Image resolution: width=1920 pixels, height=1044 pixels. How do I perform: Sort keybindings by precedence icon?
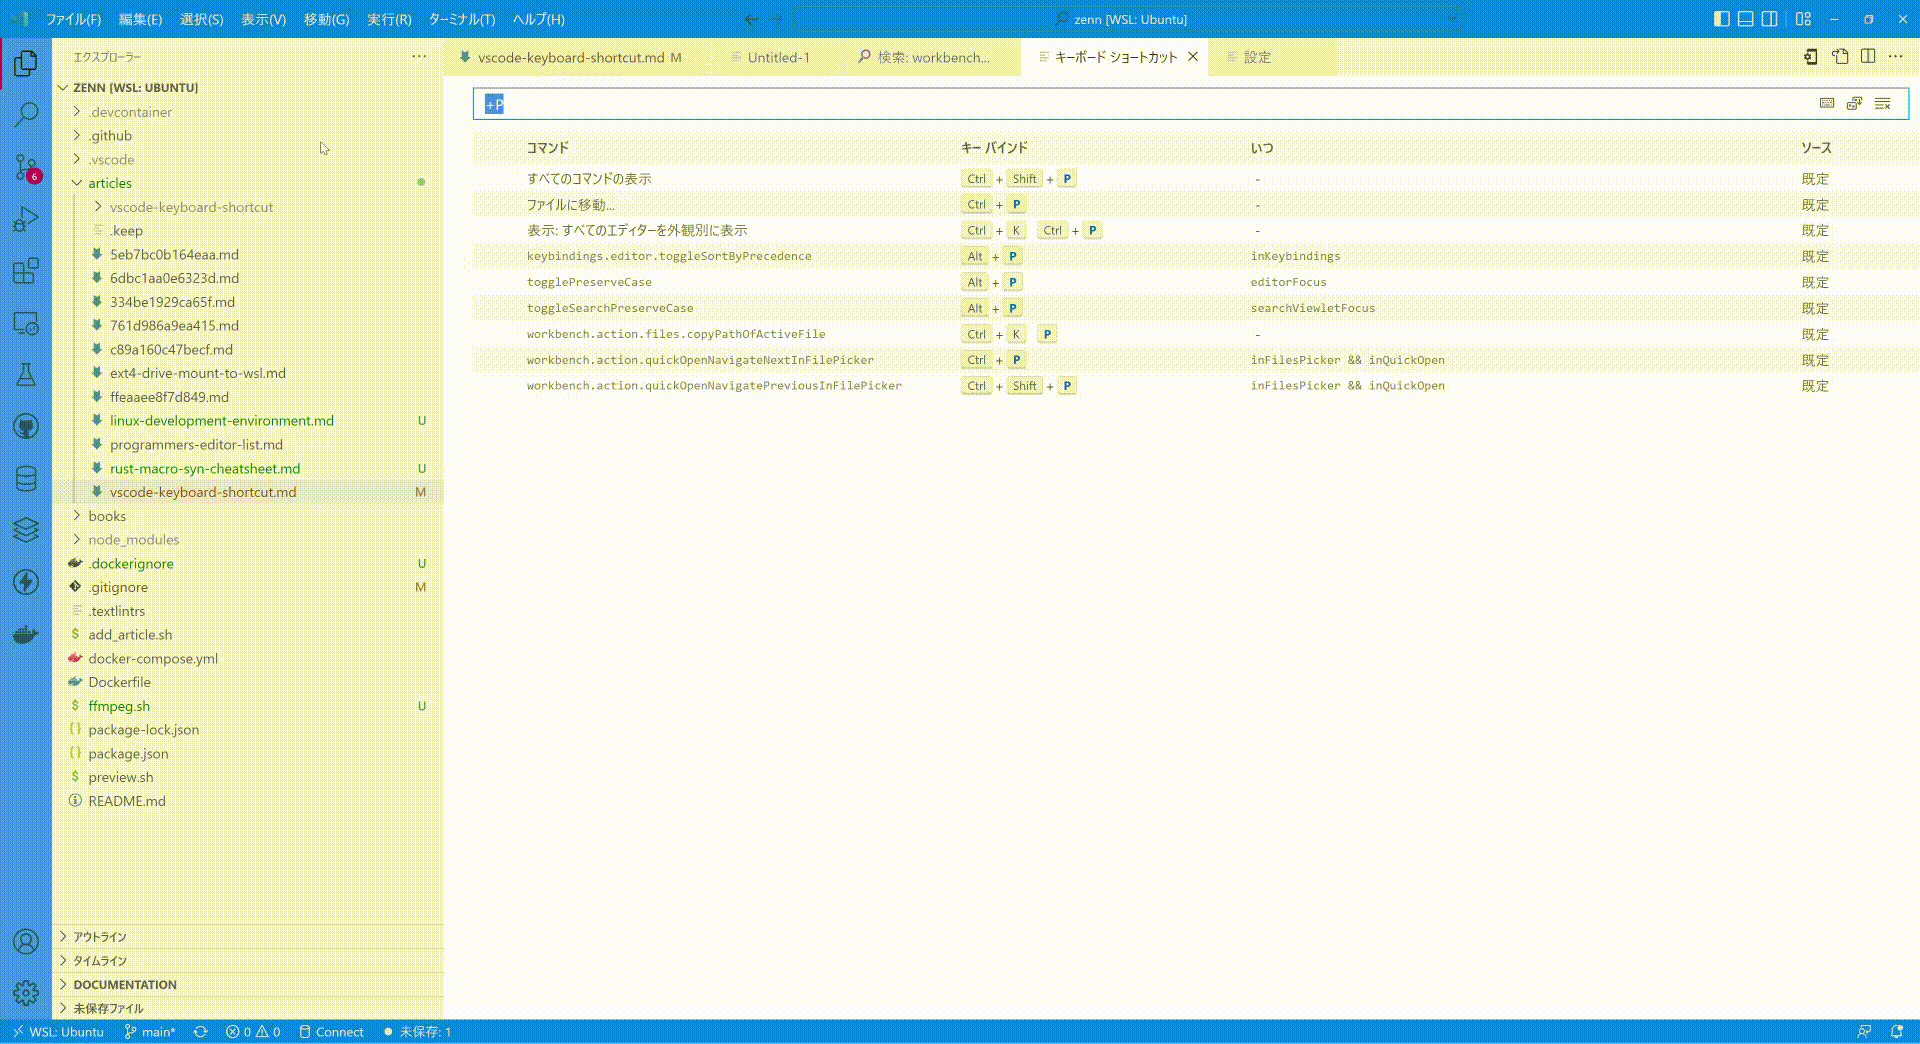pos(1855,104)
